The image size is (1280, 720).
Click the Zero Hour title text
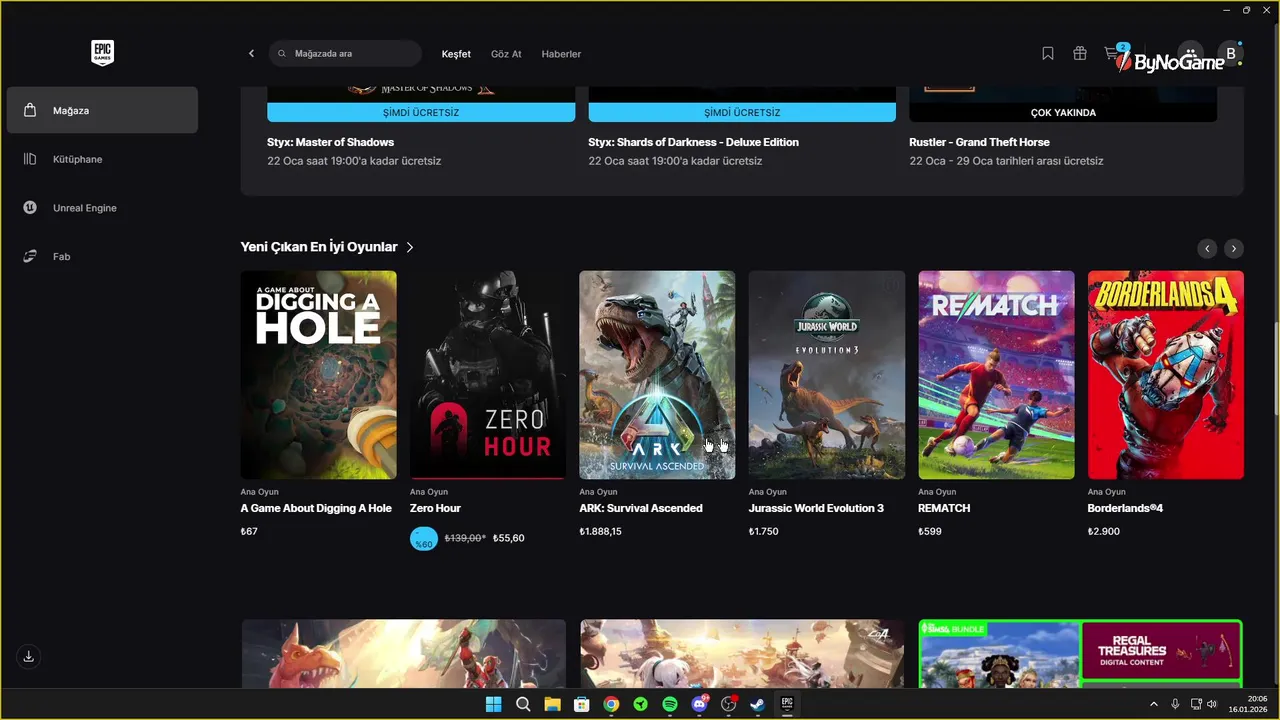click(x=435, y=508)
